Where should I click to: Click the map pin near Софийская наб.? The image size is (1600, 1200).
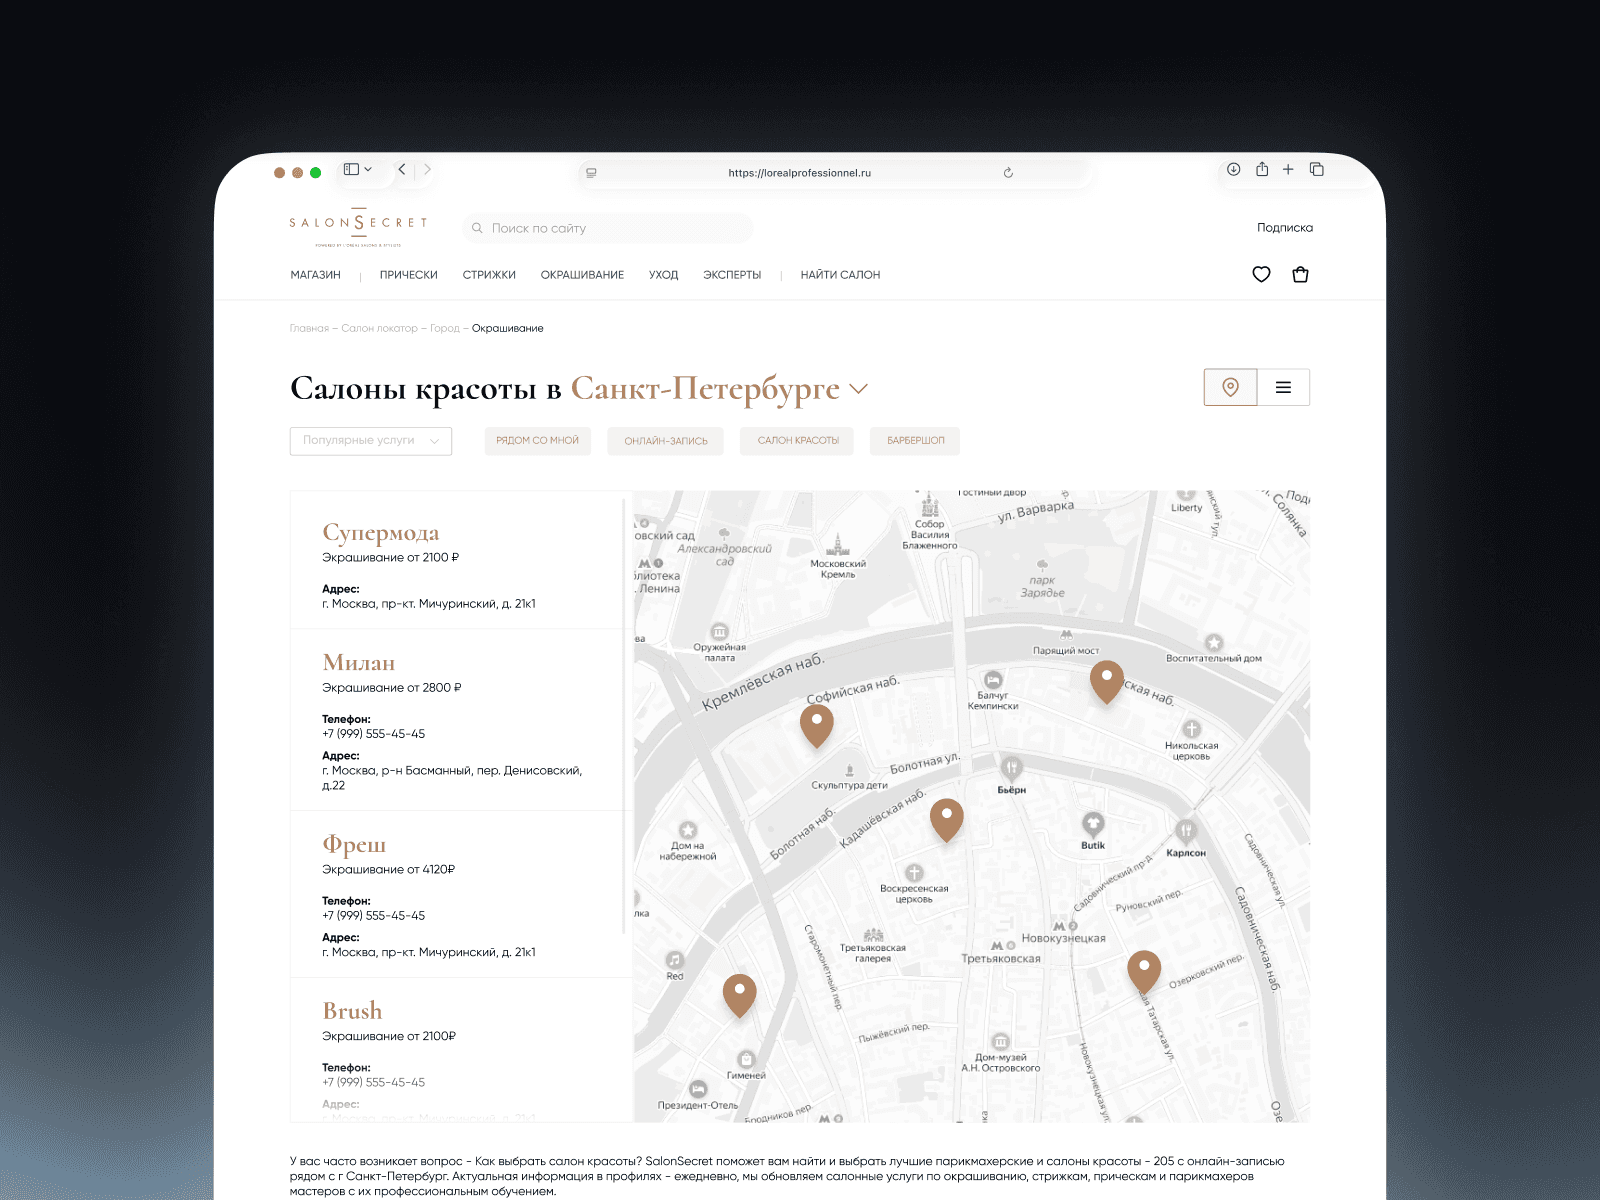(817, 726)
